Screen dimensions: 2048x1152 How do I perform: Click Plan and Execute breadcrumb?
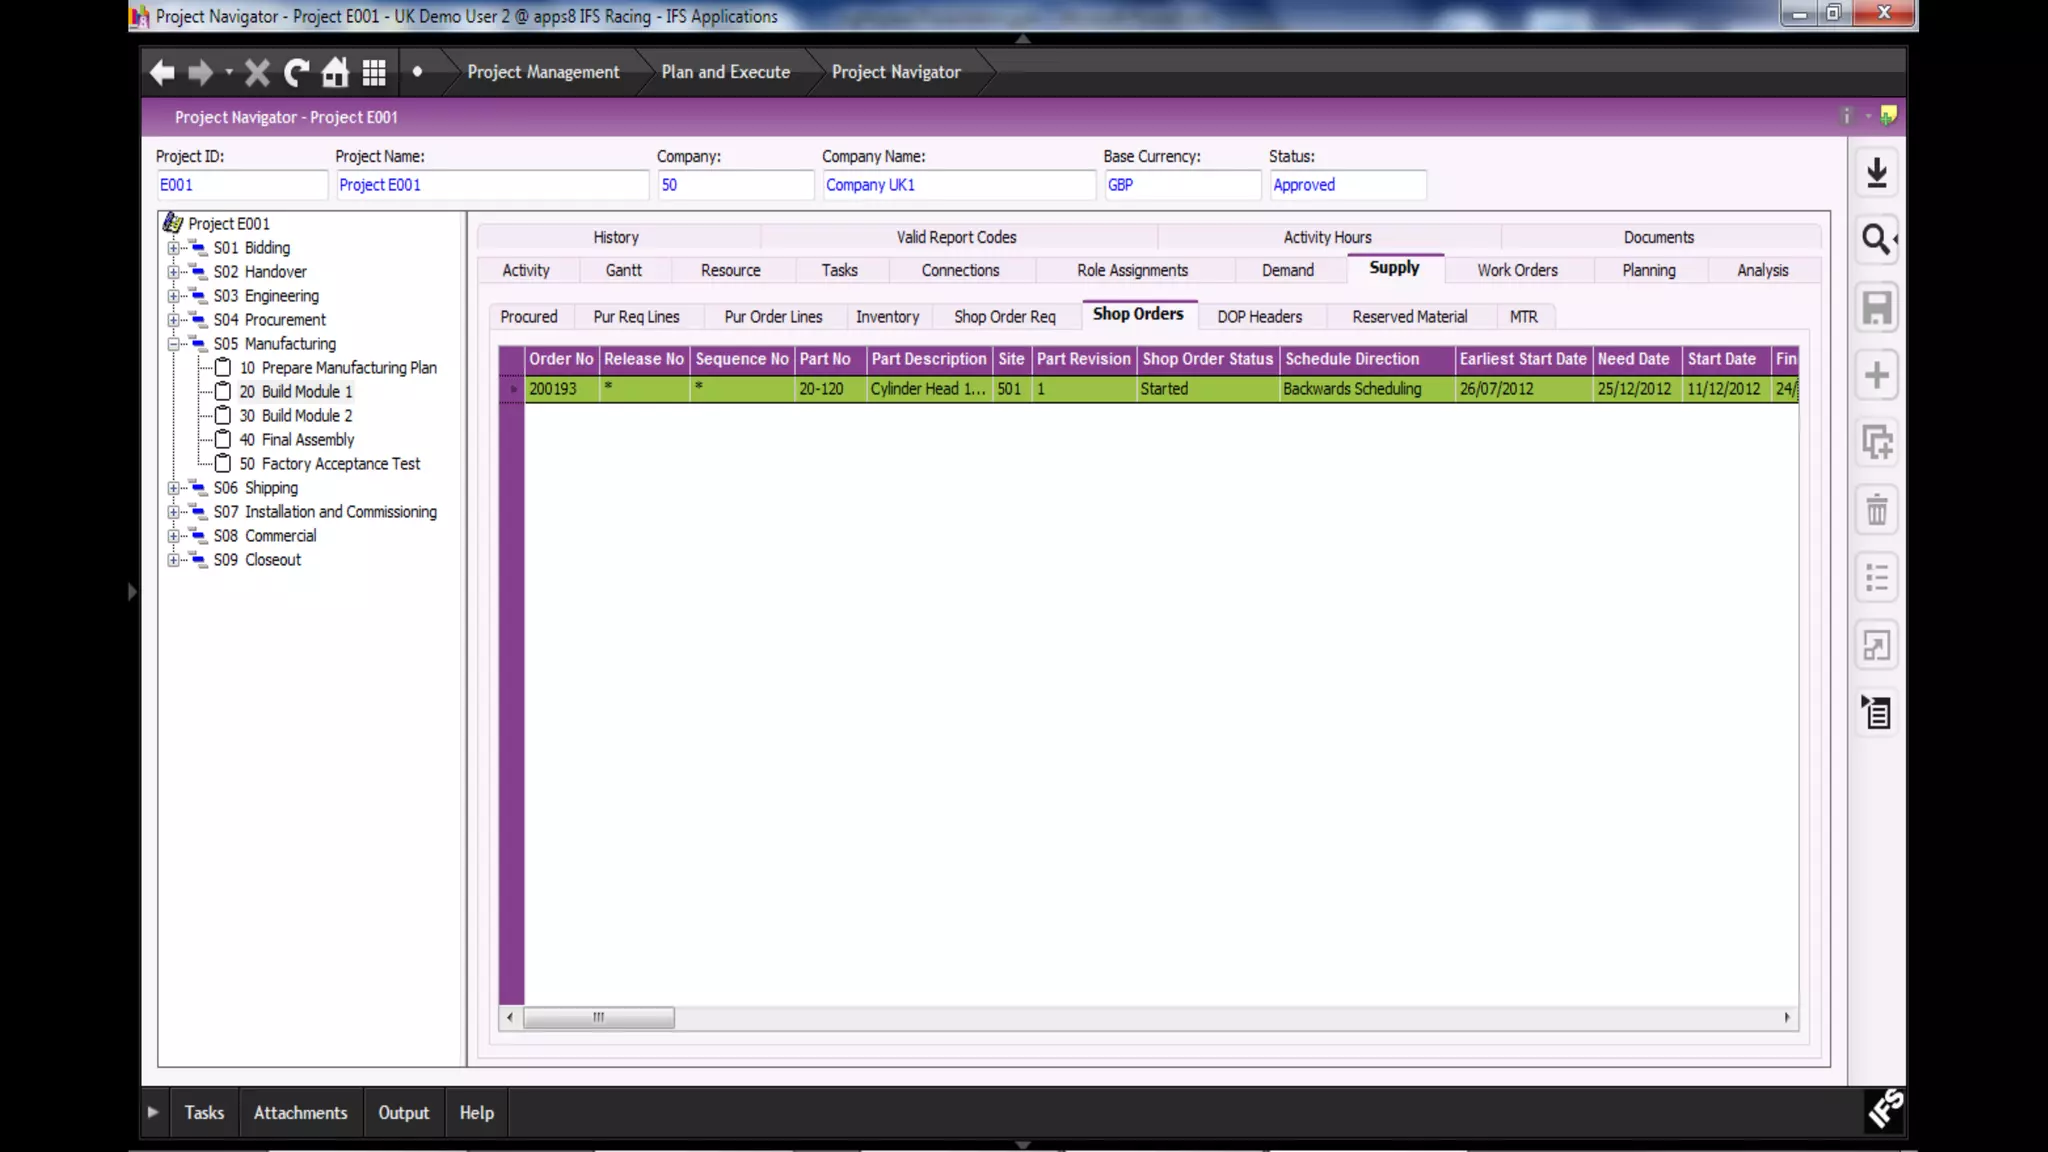pos(725,72)
